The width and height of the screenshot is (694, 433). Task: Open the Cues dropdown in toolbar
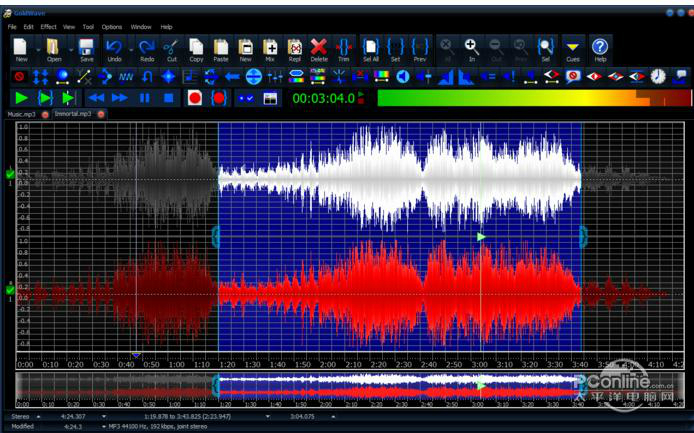(x=572, y=47)
